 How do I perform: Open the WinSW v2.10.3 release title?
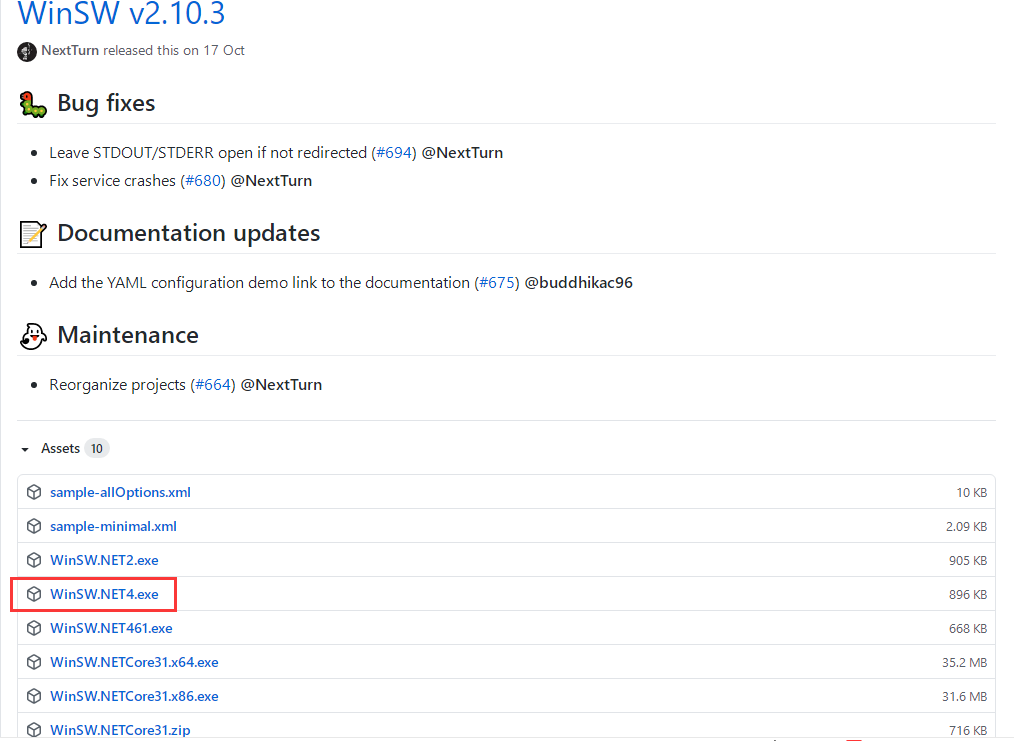(x=121, y=14)
